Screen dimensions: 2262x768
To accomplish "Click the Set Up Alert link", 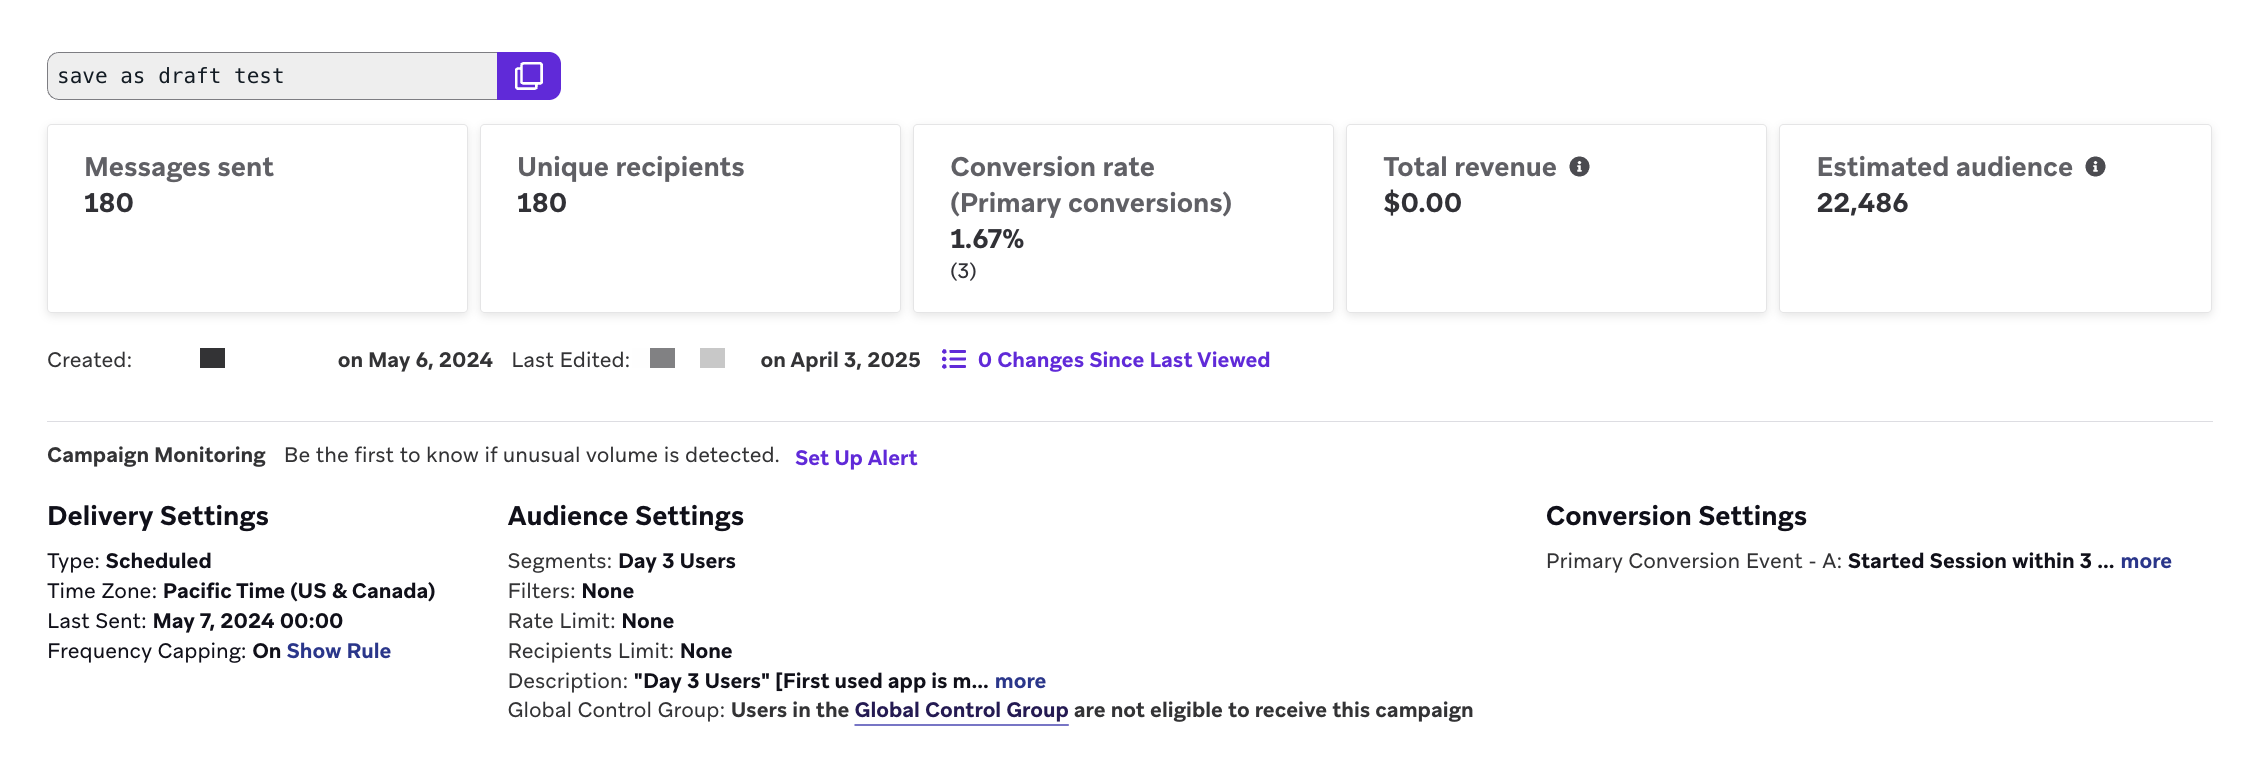I will pos(856,458).
